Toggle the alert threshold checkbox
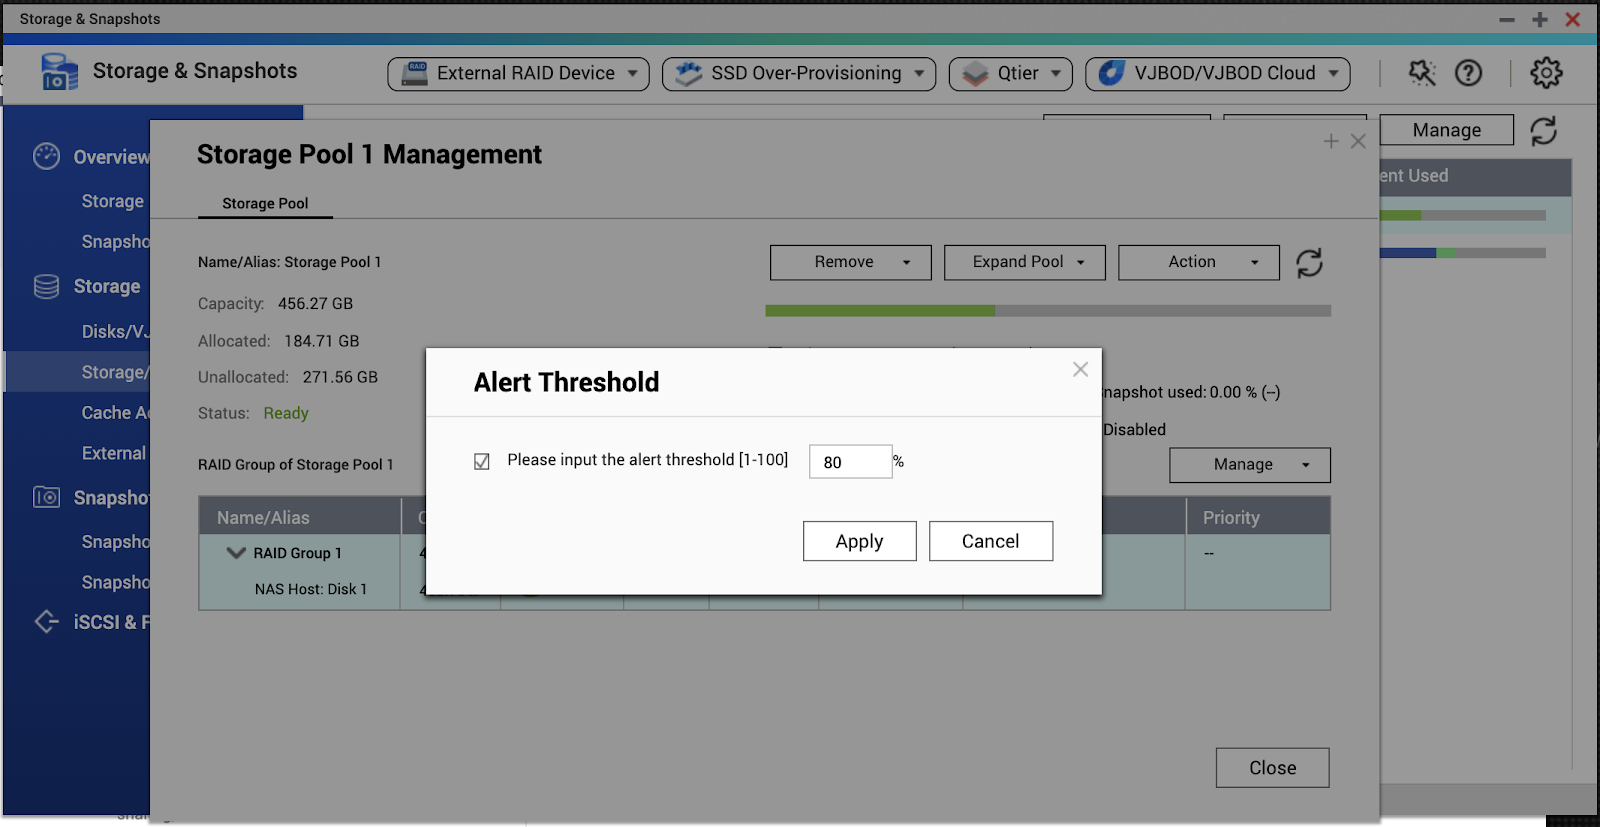Screen dimensions: 1600x827 click(x=482, y=461)
